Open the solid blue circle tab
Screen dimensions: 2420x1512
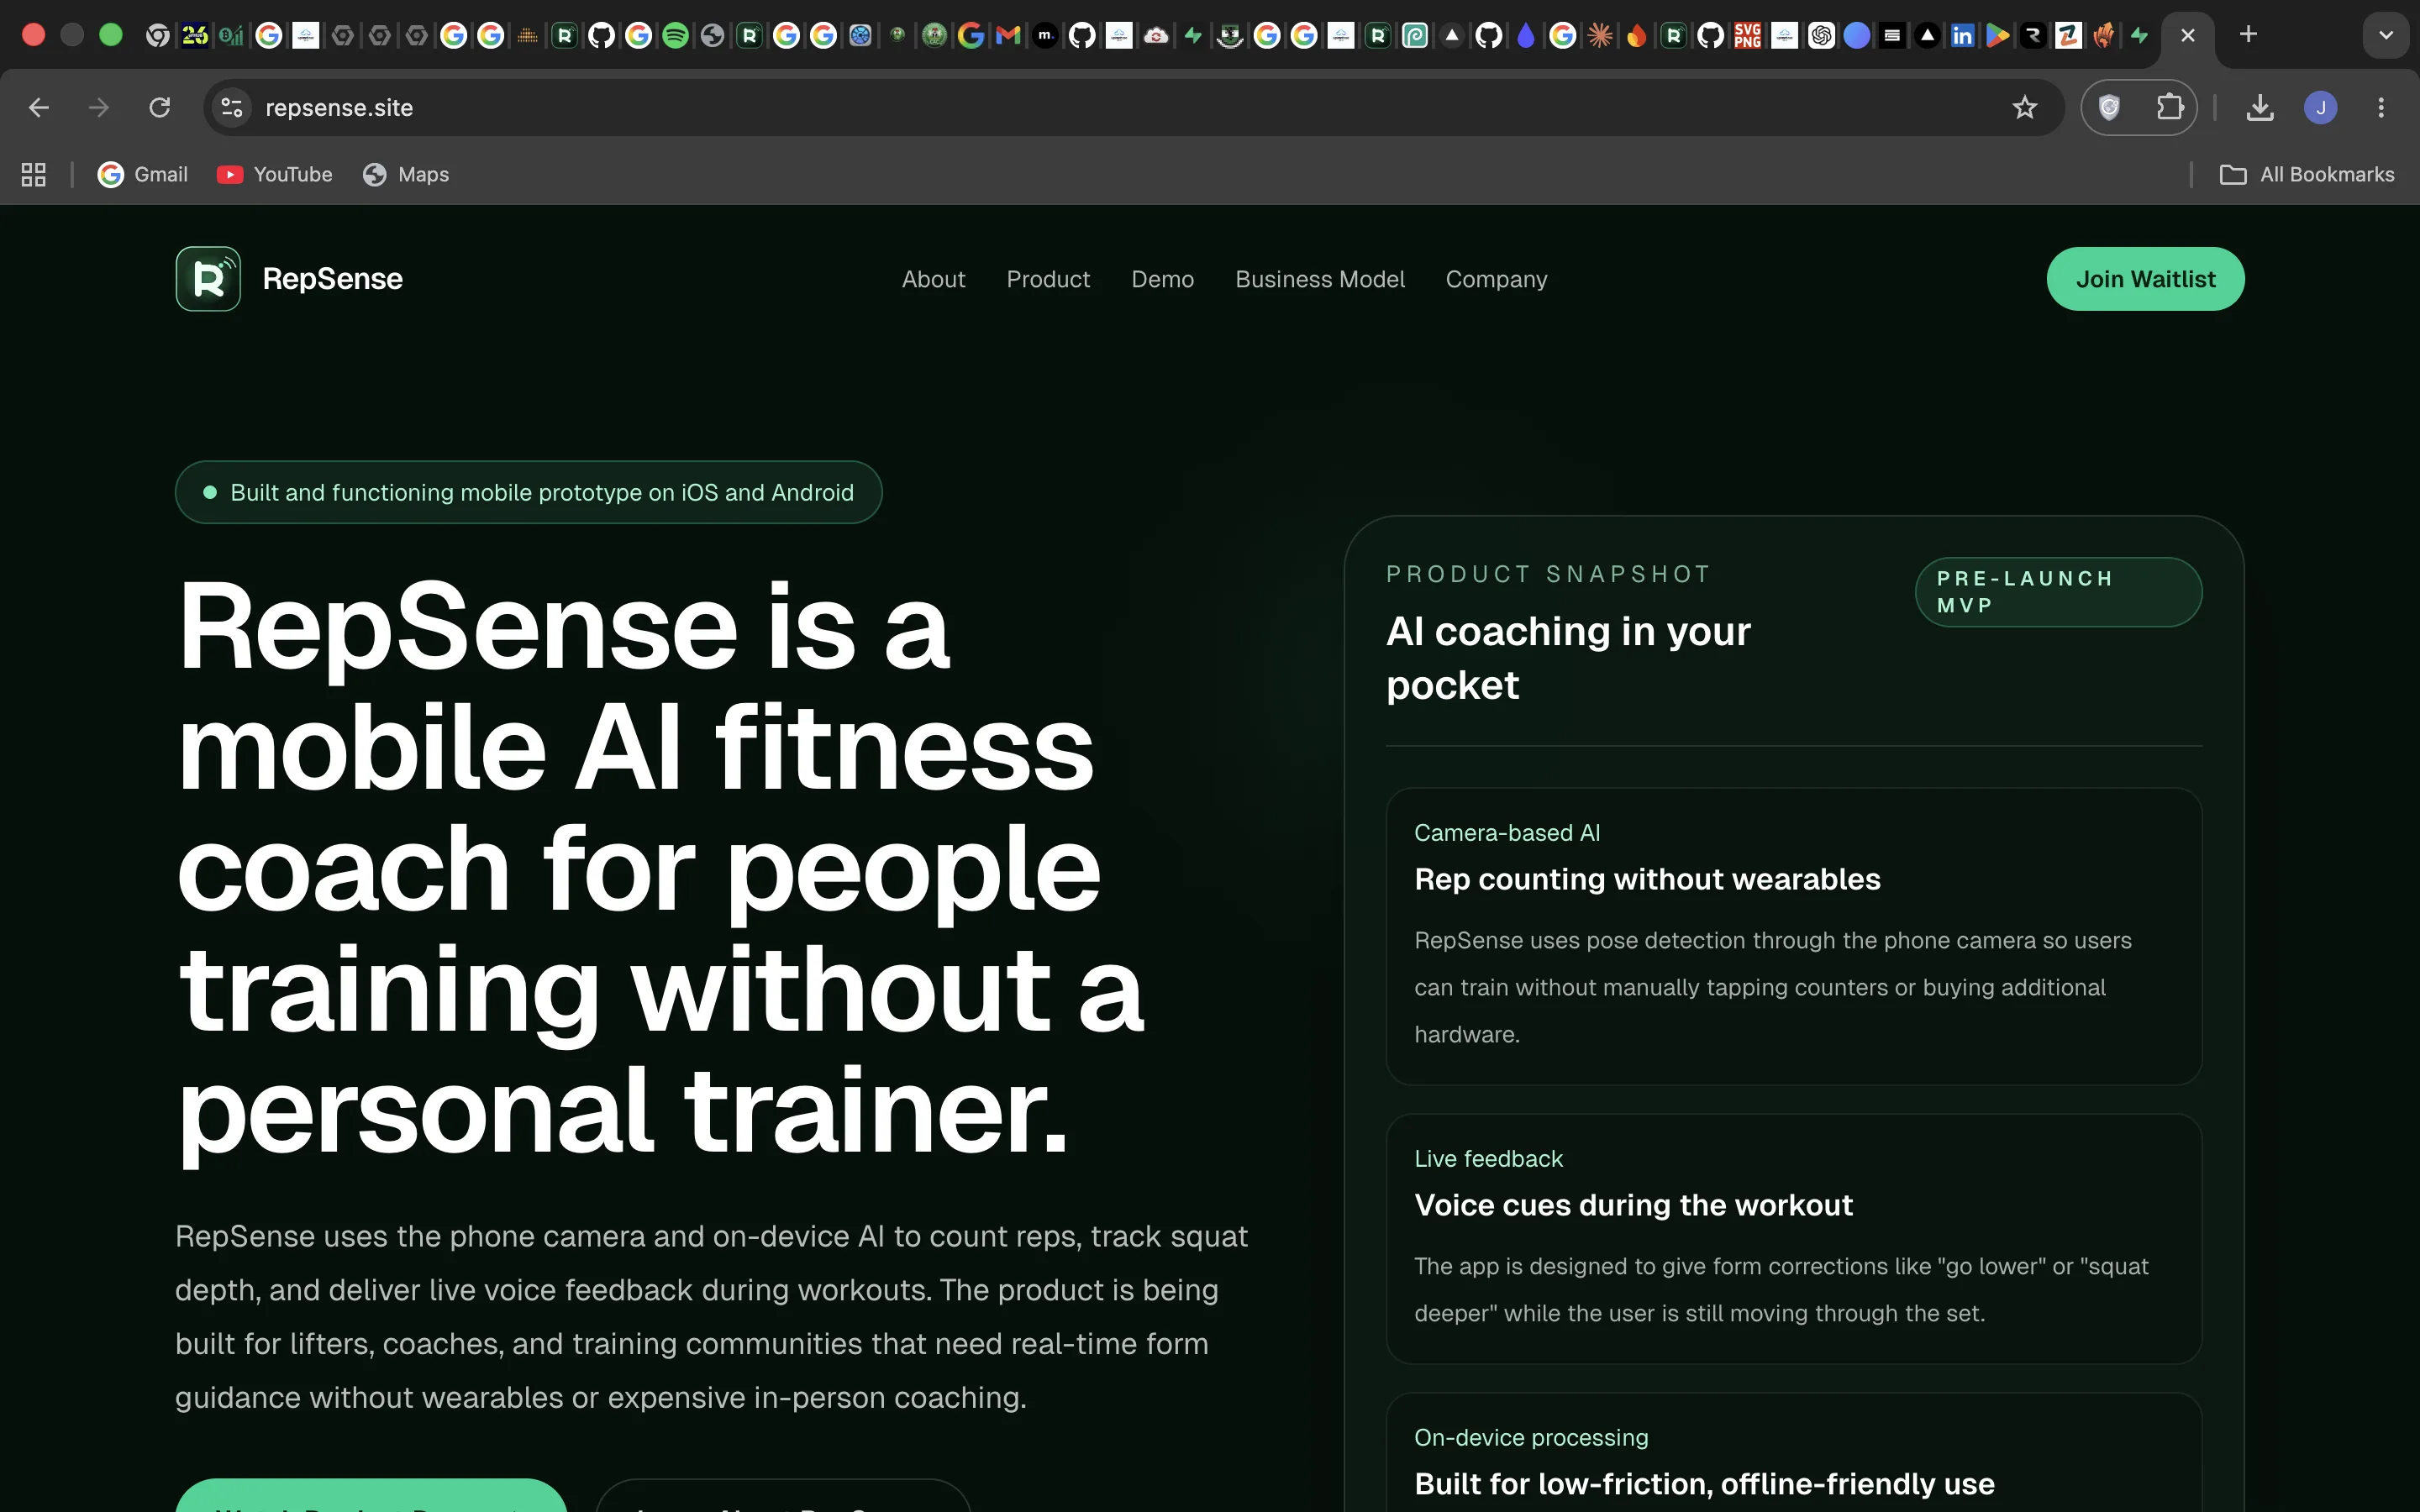pos(1857,36)
